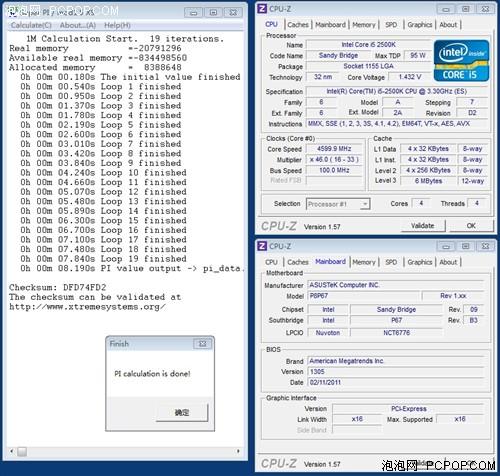500x476 pixels.
Task: Switch to SPD tab in bottom CPU-Z window
Action: 391,262
